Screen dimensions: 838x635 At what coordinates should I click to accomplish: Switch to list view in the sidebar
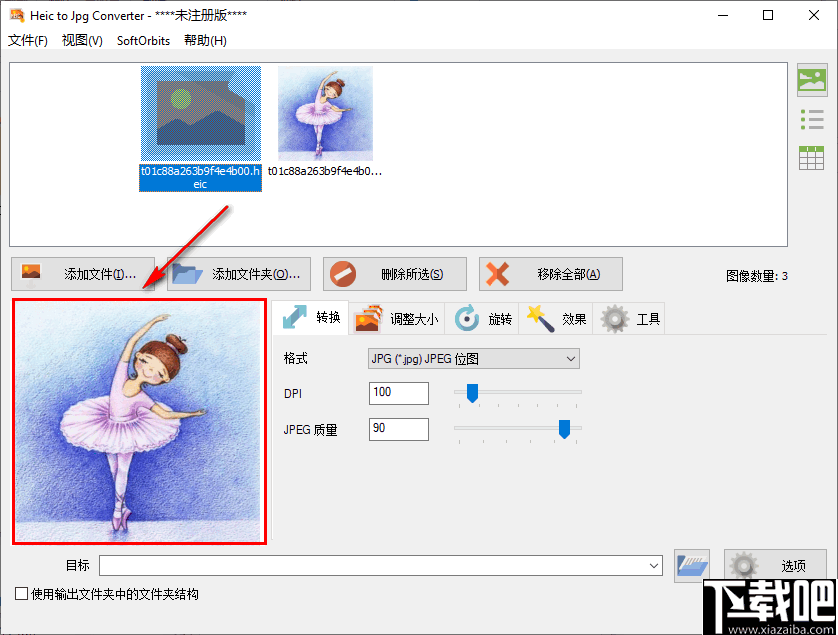click(x=812, y=118)
